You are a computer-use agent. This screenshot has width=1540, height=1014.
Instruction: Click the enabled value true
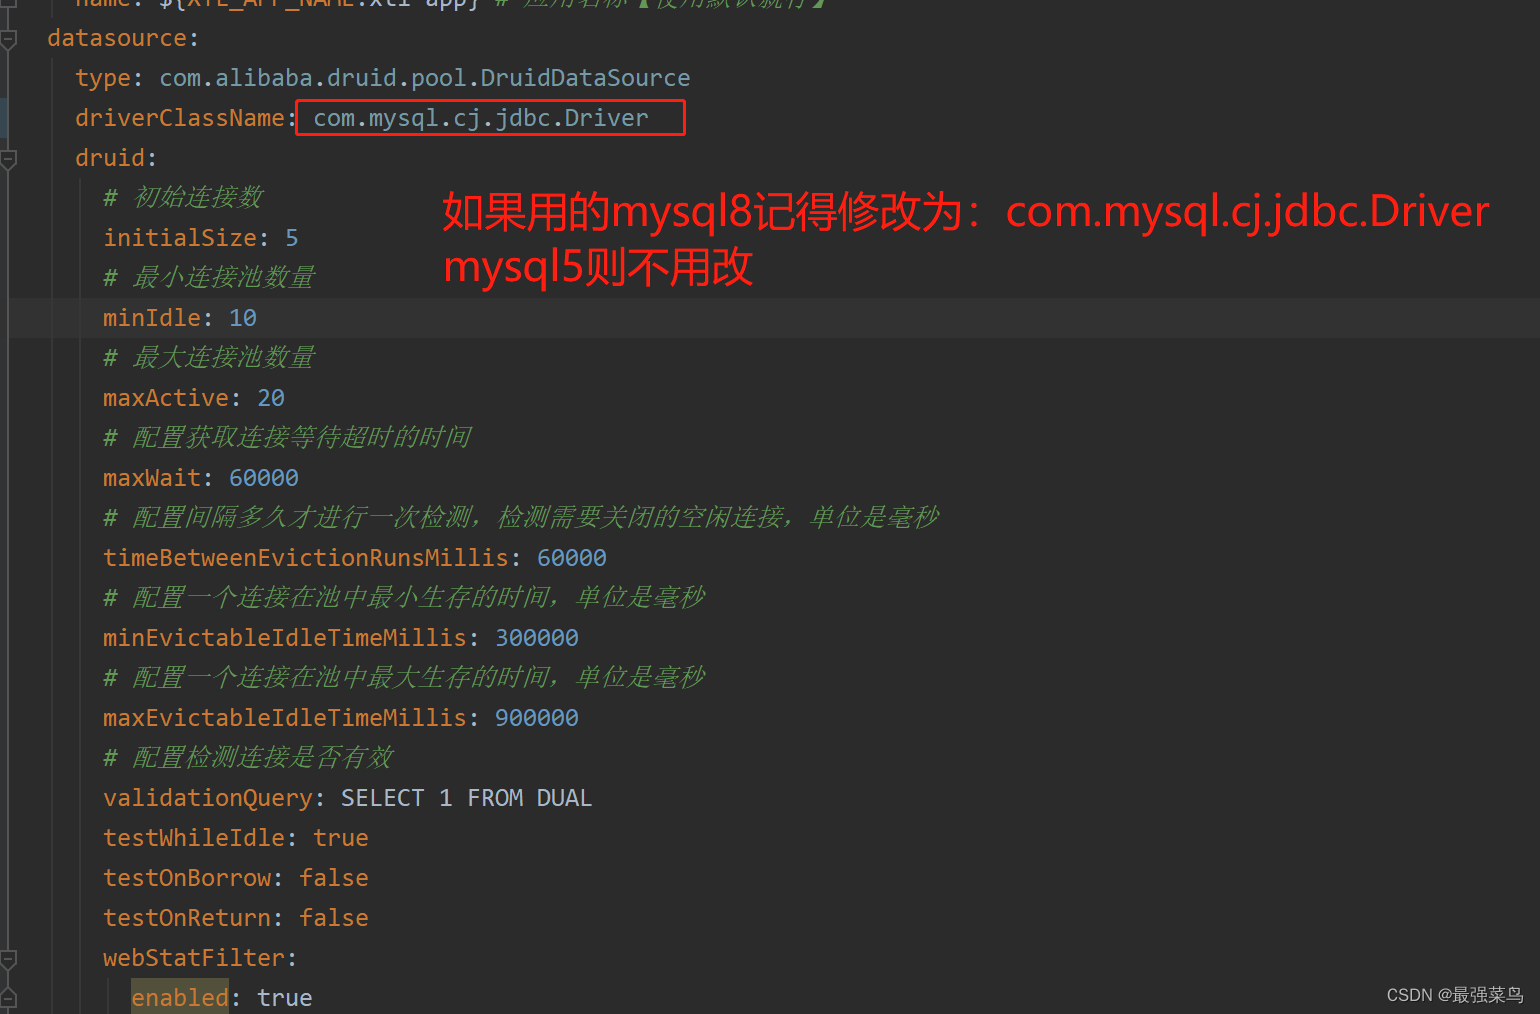click(x=285, y=998)
